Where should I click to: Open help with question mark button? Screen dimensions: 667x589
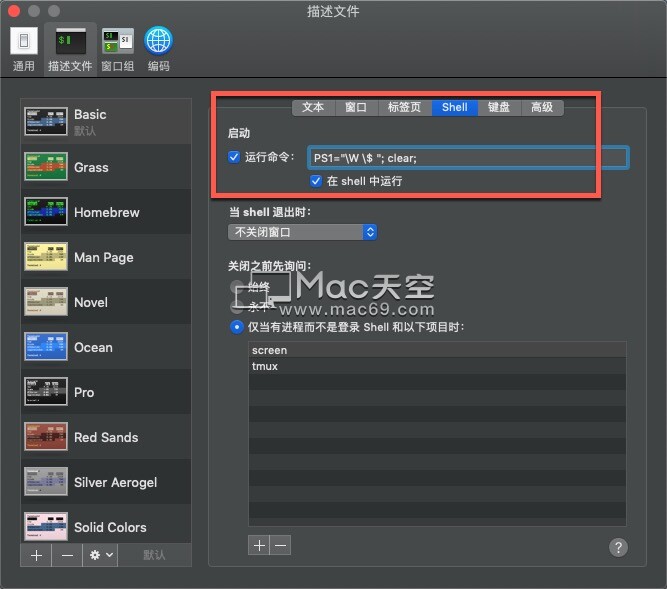[618, 547]
